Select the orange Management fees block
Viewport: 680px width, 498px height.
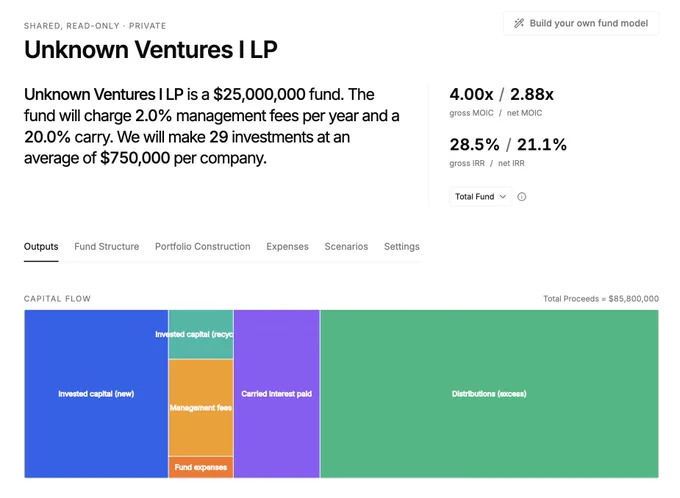click(201, 408)
